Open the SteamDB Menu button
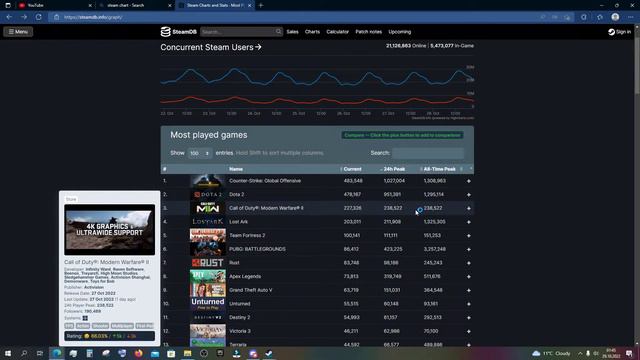Image resolution: width=640 pixels, height=360 pixels. [18, 31]
